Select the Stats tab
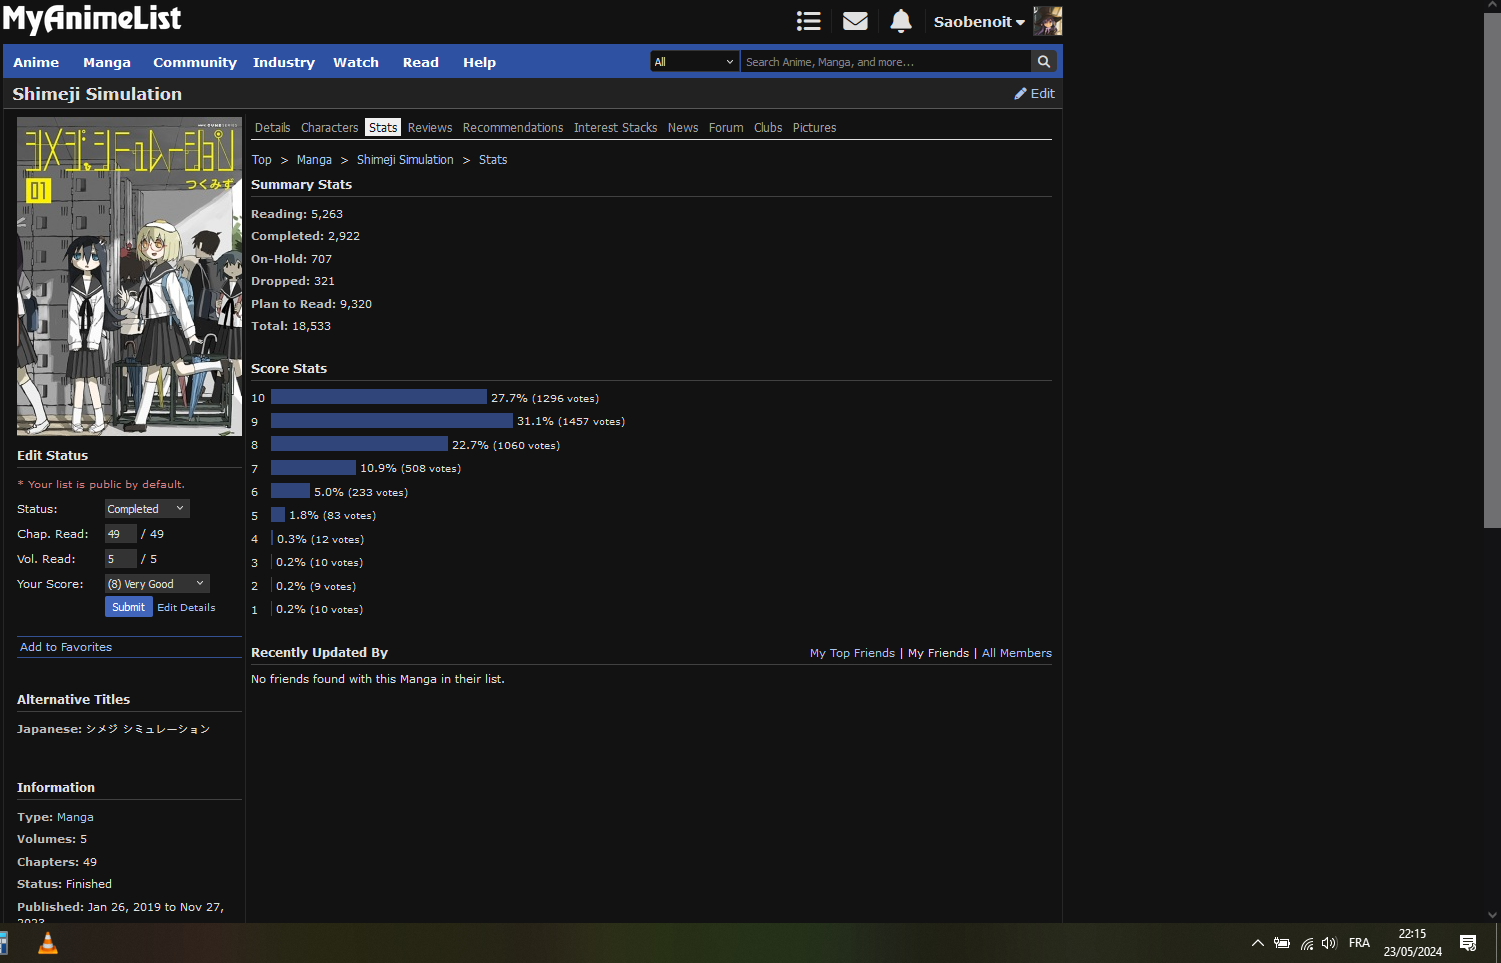This screenshot has height=963, width=1501. click(x=383, y=128)
